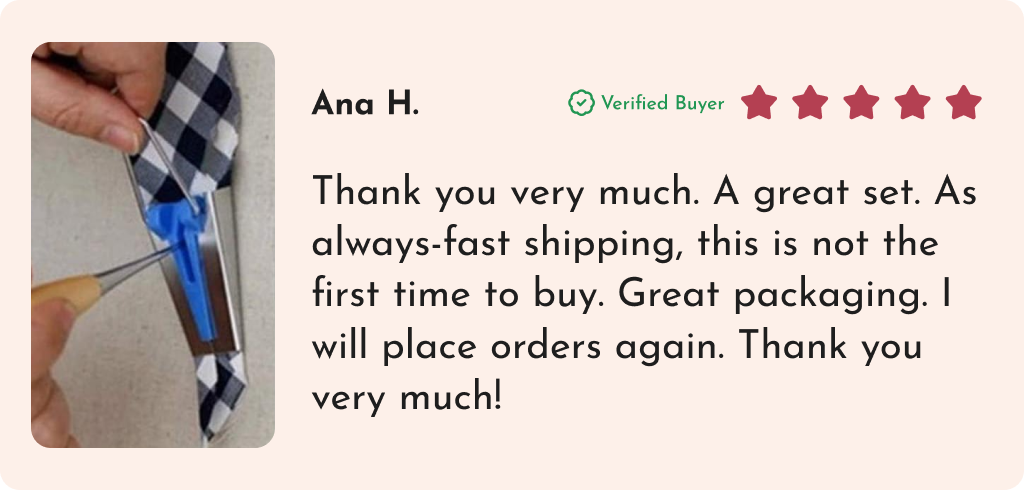Click the green verified checkmark badge icon
The width and height of the screenshot is (1024, 490).
tap(581, 103)
